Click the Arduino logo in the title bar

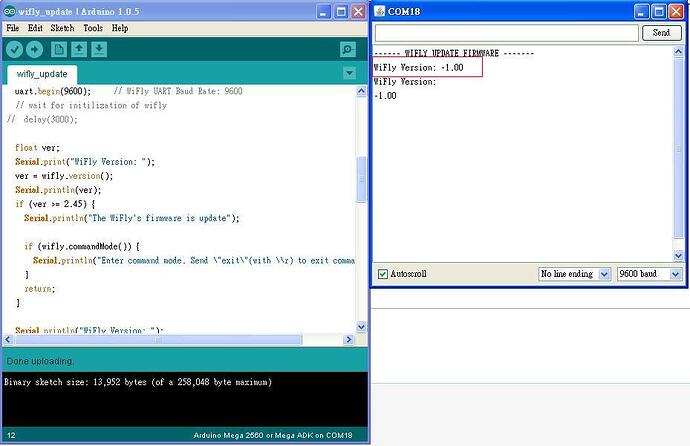click(9, 11)
